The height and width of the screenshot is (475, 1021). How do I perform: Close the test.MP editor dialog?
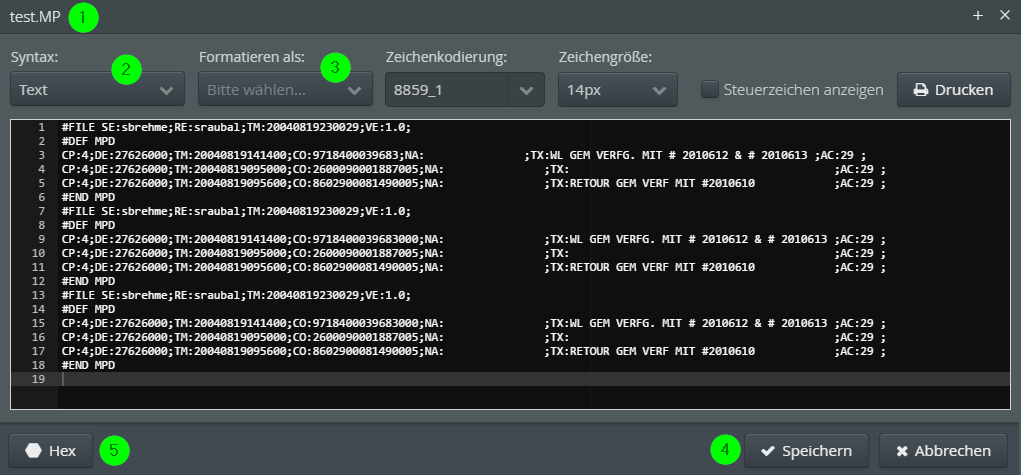coord(1005,16)
